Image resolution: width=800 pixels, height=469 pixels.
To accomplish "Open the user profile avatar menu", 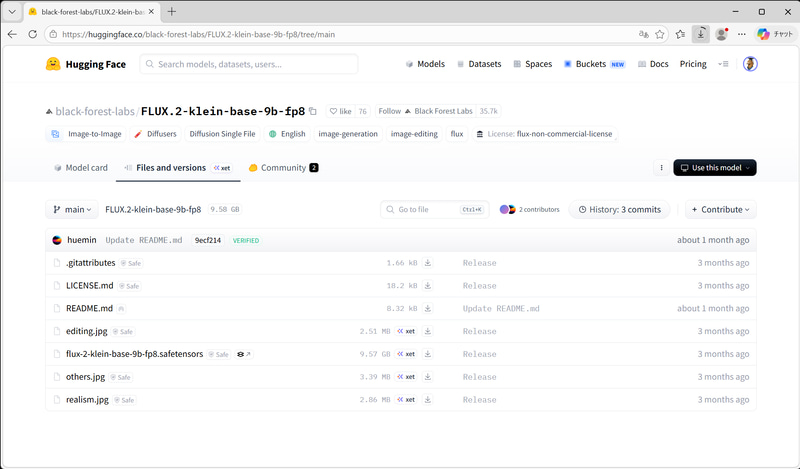I will click(749, 64).
